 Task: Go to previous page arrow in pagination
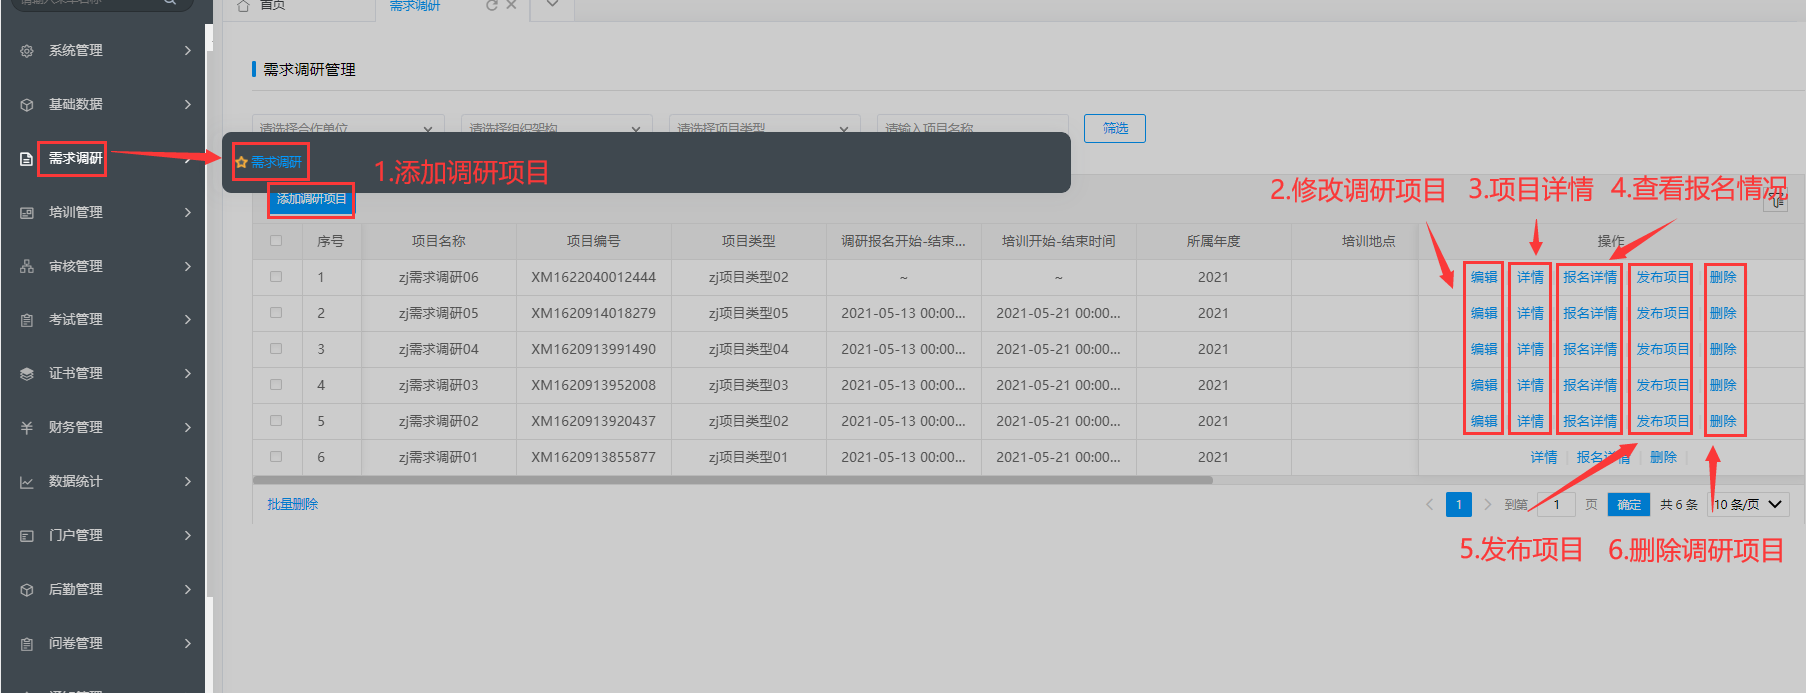(x=1429, y=505)
